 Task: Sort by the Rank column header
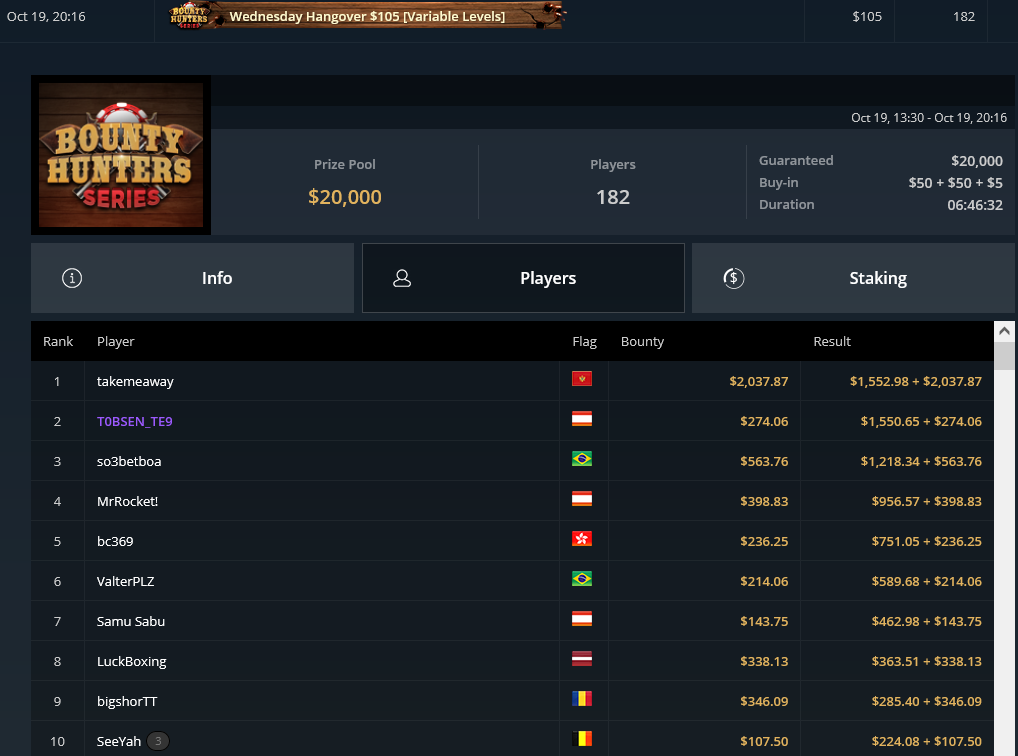click(x=58, y=342)
